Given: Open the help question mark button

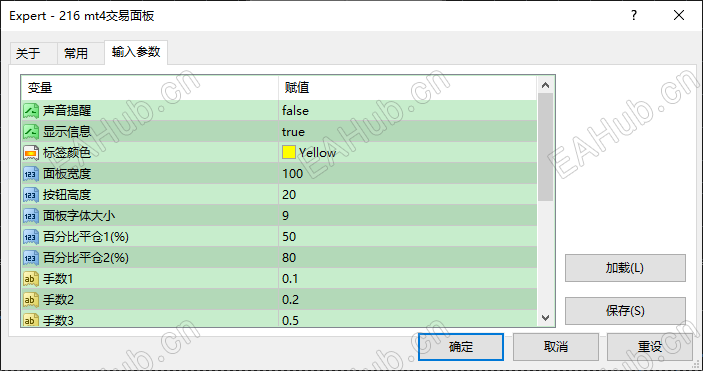Looking at the screenshot, I should point(634,15).
